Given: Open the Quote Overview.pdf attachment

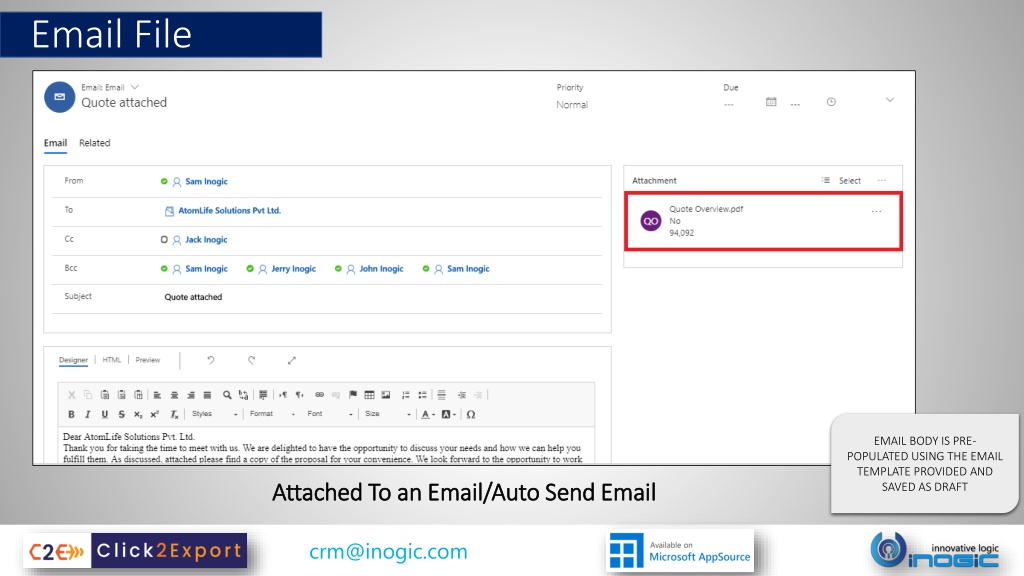Looking at the screenshot, I should pyautogui.click(x=706, y=209).
